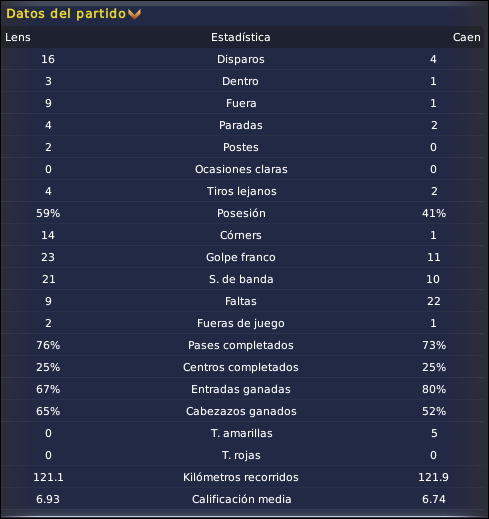Select the Centros completados row
This screenshot has height=519, width=489.
coord(242,367)
